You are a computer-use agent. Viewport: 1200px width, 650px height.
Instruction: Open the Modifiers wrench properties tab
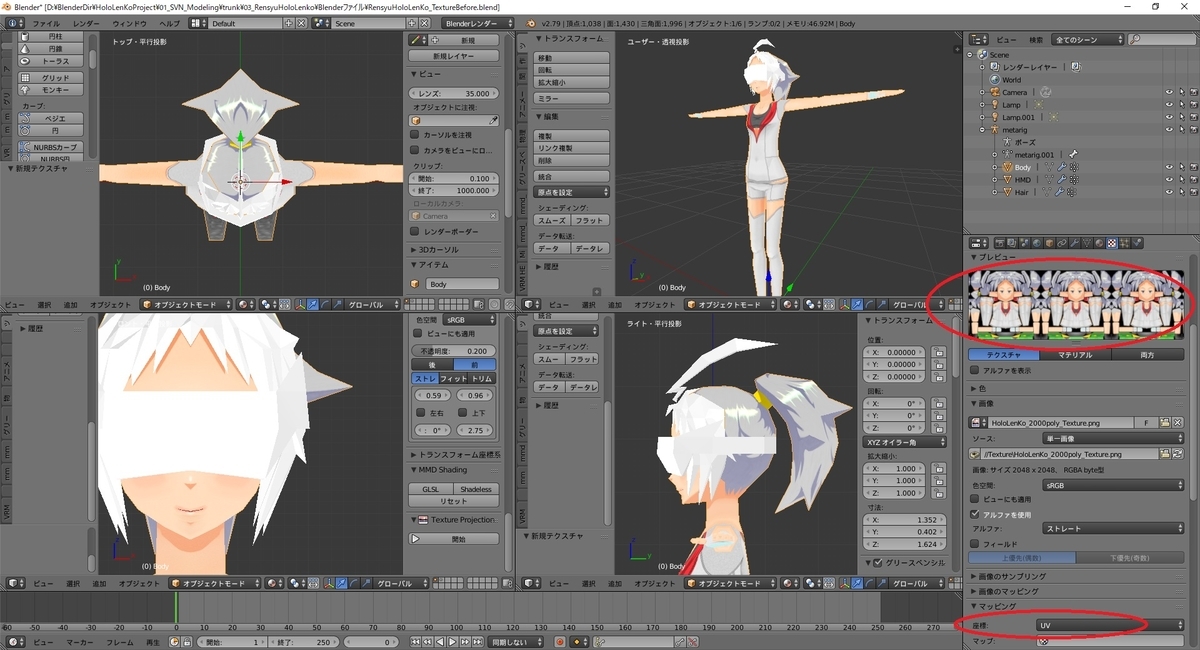1074,243
